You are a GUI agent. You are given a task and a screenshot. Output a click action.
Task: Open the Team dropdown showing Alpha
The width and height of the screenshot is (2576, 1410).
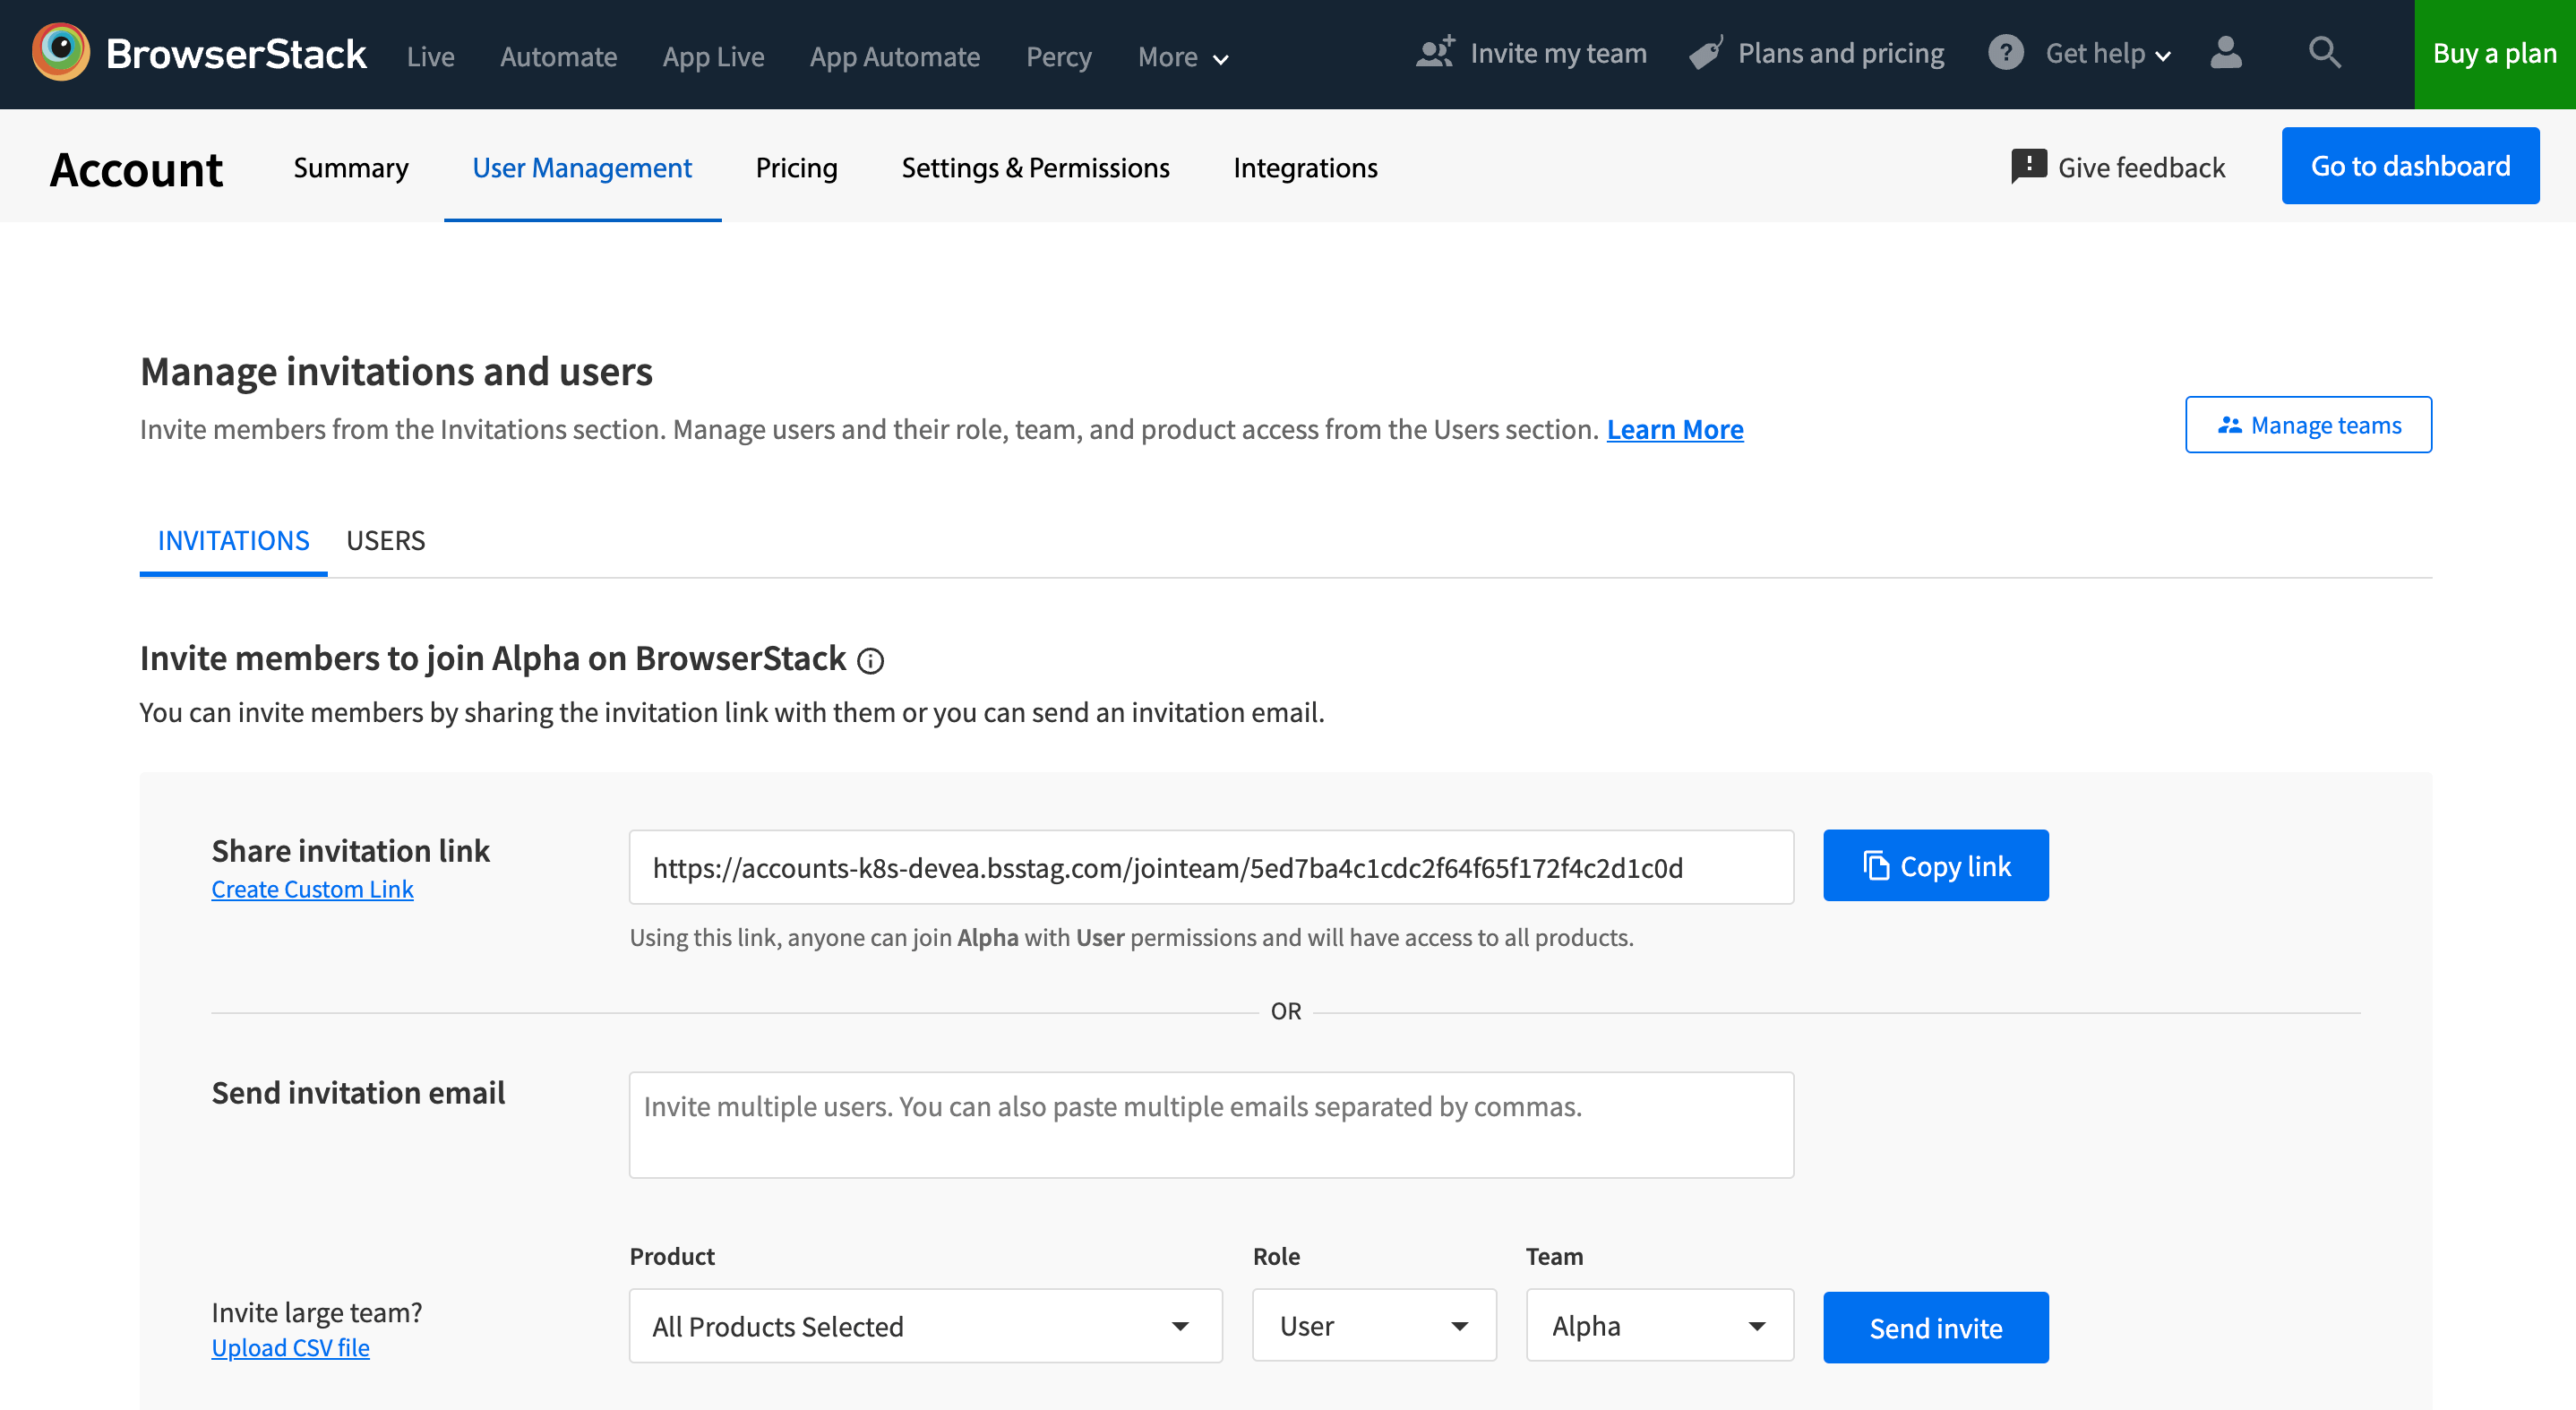1659,1325
